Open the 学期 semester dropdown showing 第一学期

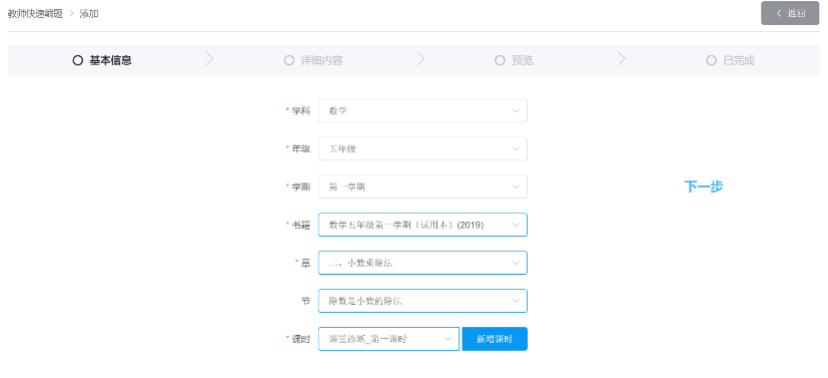(422, 187)
